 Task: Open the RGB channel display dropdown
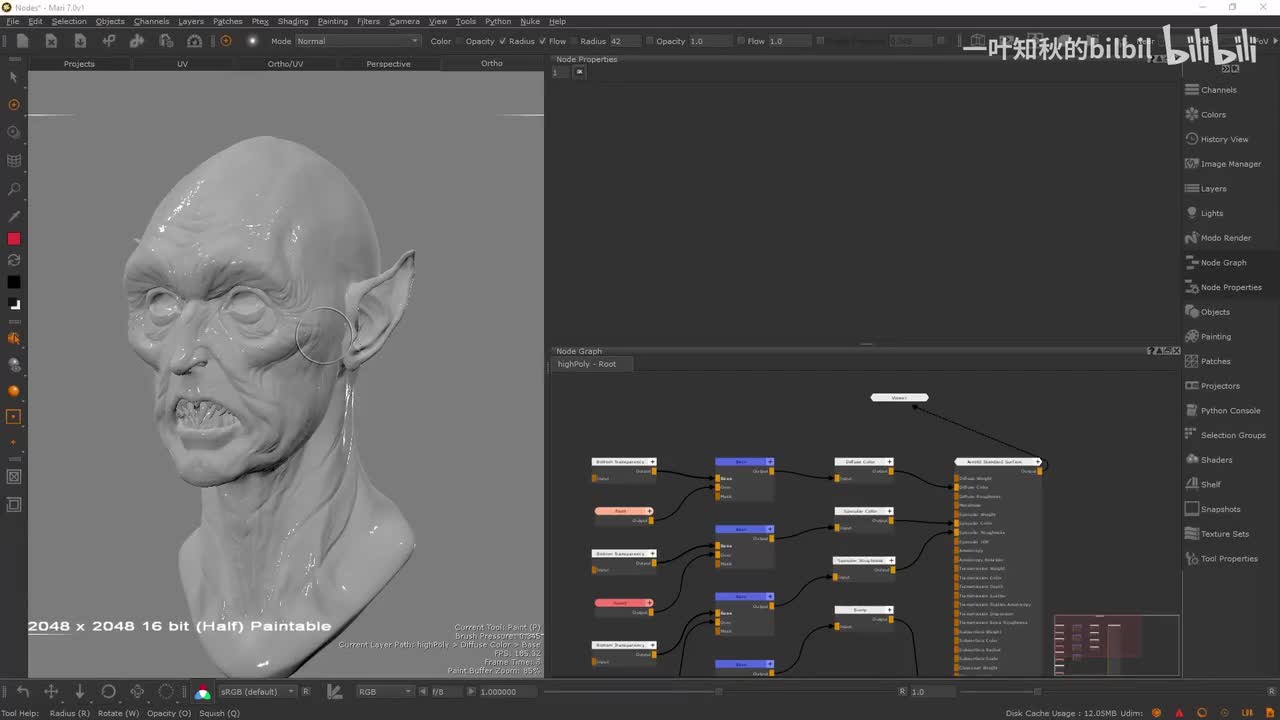[x=385, y=692]
